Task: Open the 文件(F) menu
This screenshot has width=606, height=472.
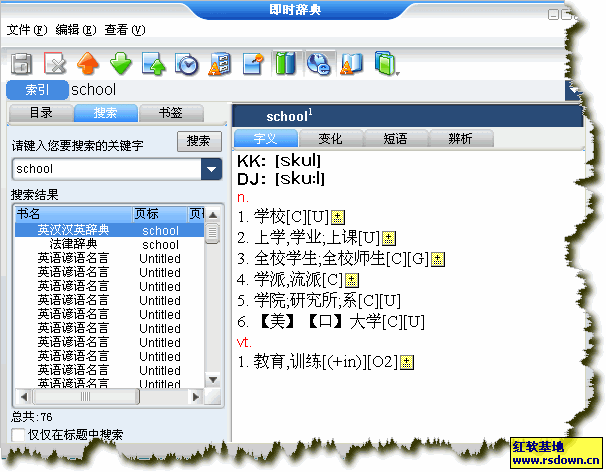Action: [x=27, y=30]
